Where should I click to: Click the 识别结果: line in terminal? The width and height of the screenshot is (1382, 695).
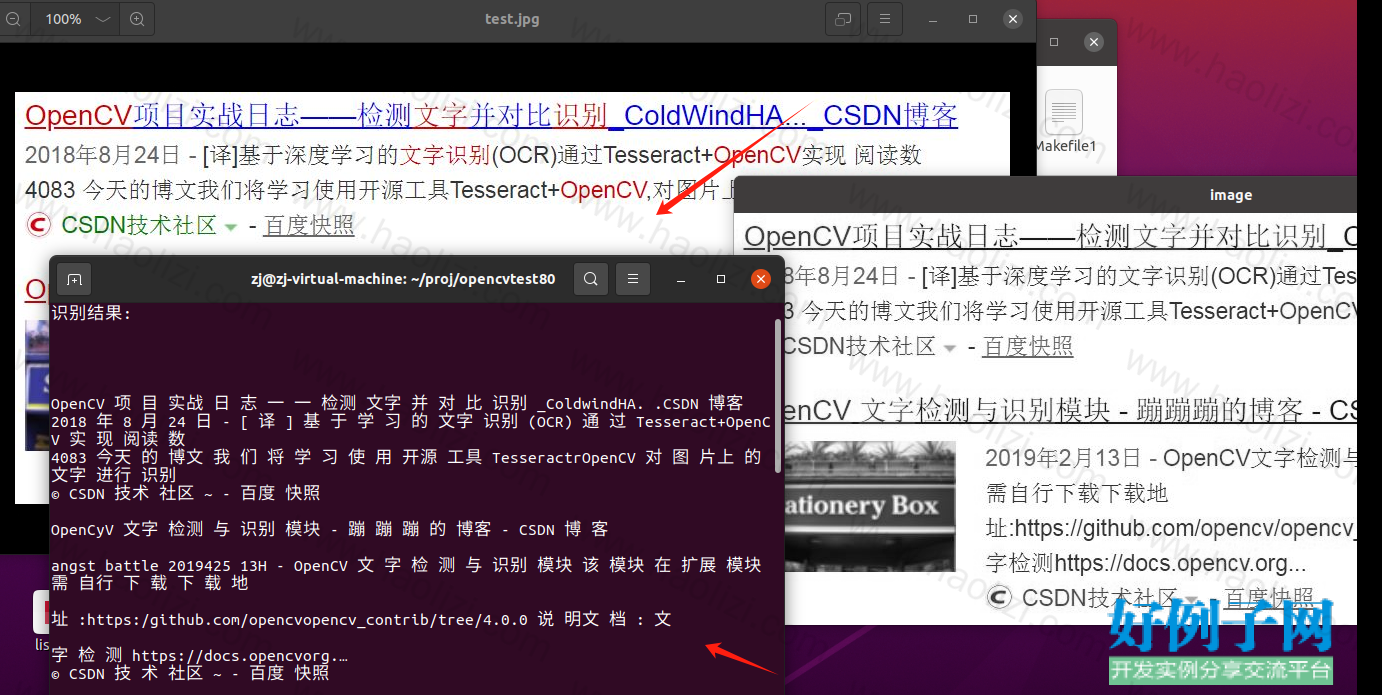(x=91, y=313)
